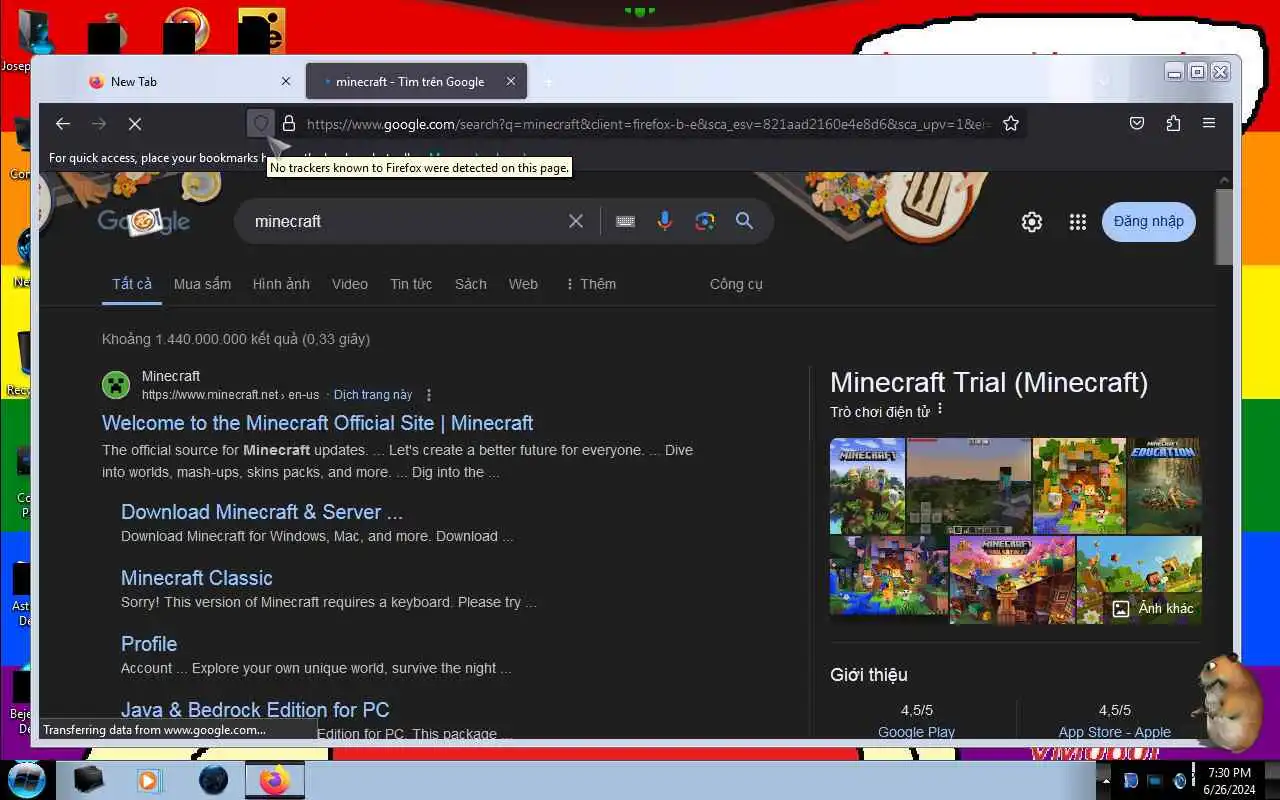The width and height of the screenshot is (1280, 800).
Task: Open the Google Play rating link
Action: click(x=916, y=732)
